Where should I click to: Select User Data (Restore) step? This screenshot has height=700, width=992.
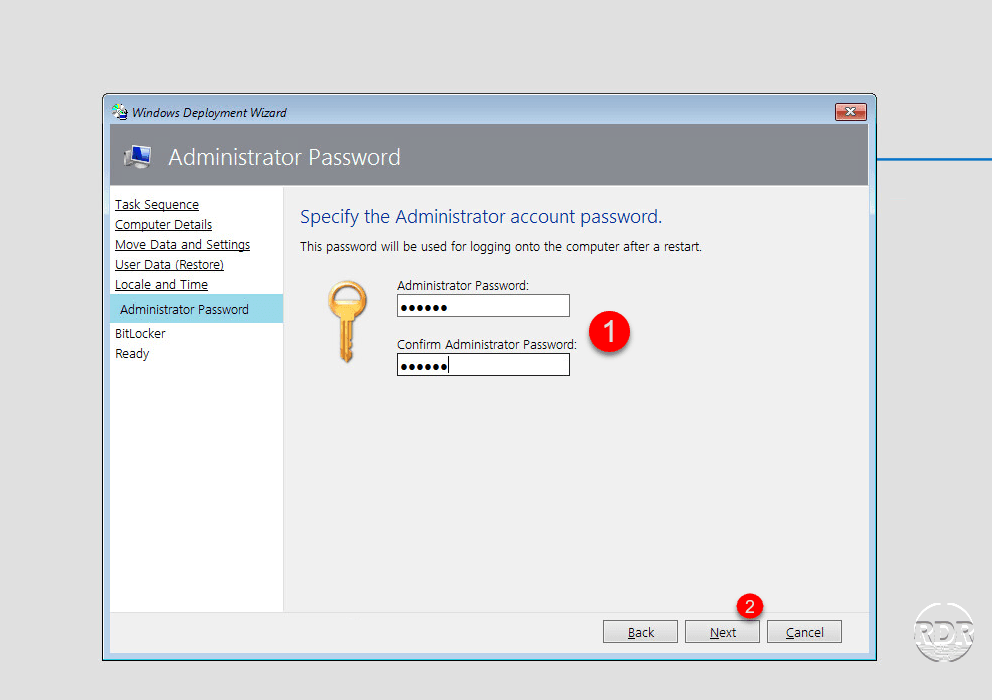pyautogui.click(x=169, y=265)
